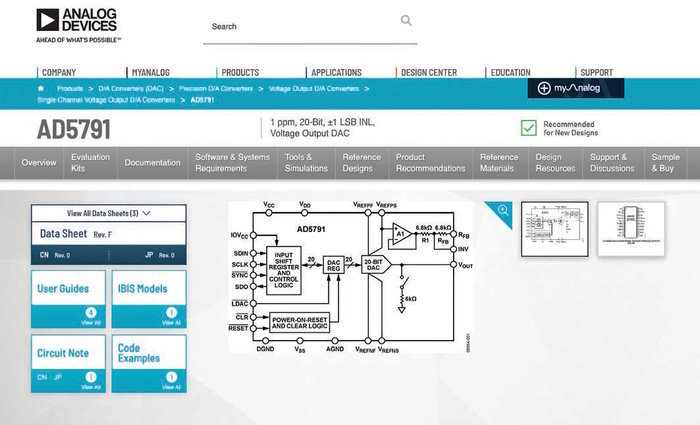Select the block diagram thumbnail
The height and width of the screenshot is (425, 700).
tap(554, 229)
